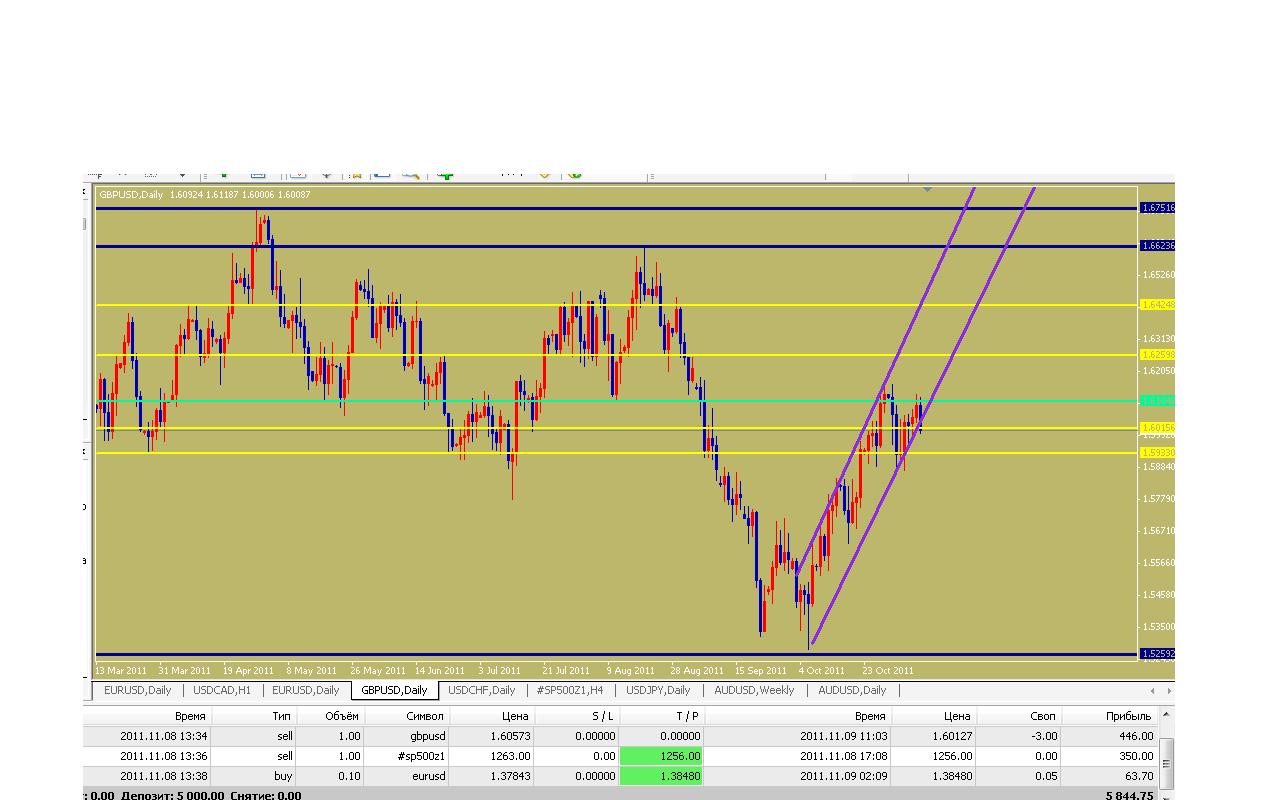Viewport: 1280px width, 800px height.
Task: Click the chart shift triangle marker at top
Action: (927, 189)
